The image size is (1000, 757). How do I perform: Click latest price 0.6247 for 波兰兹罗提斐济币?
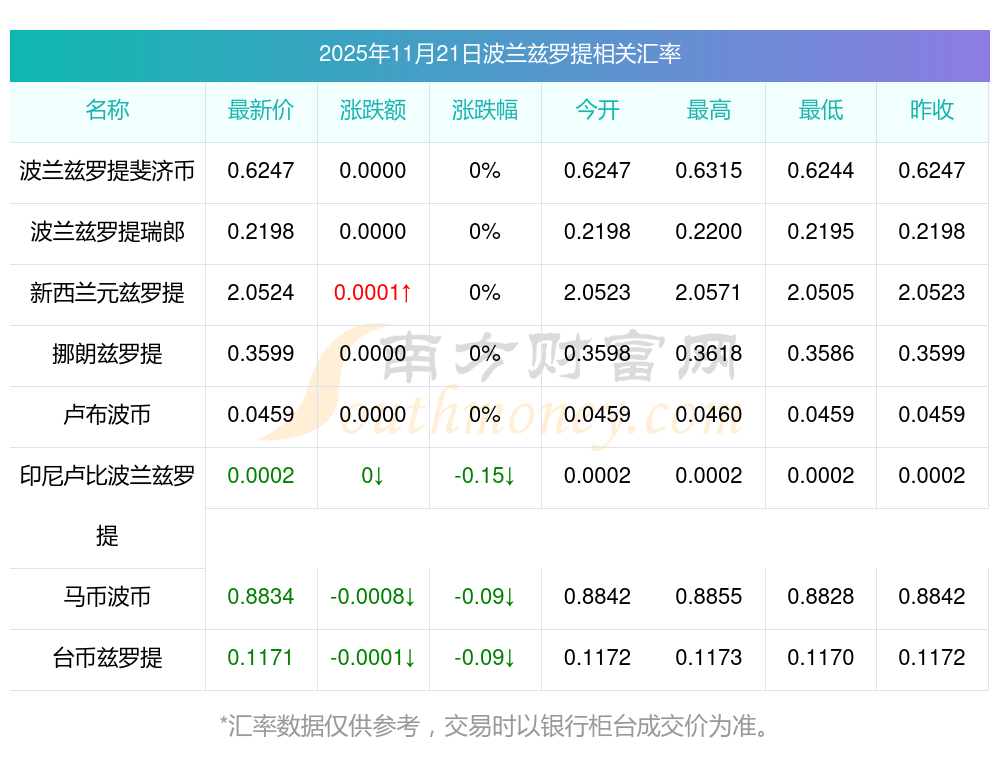pos(261,171)
